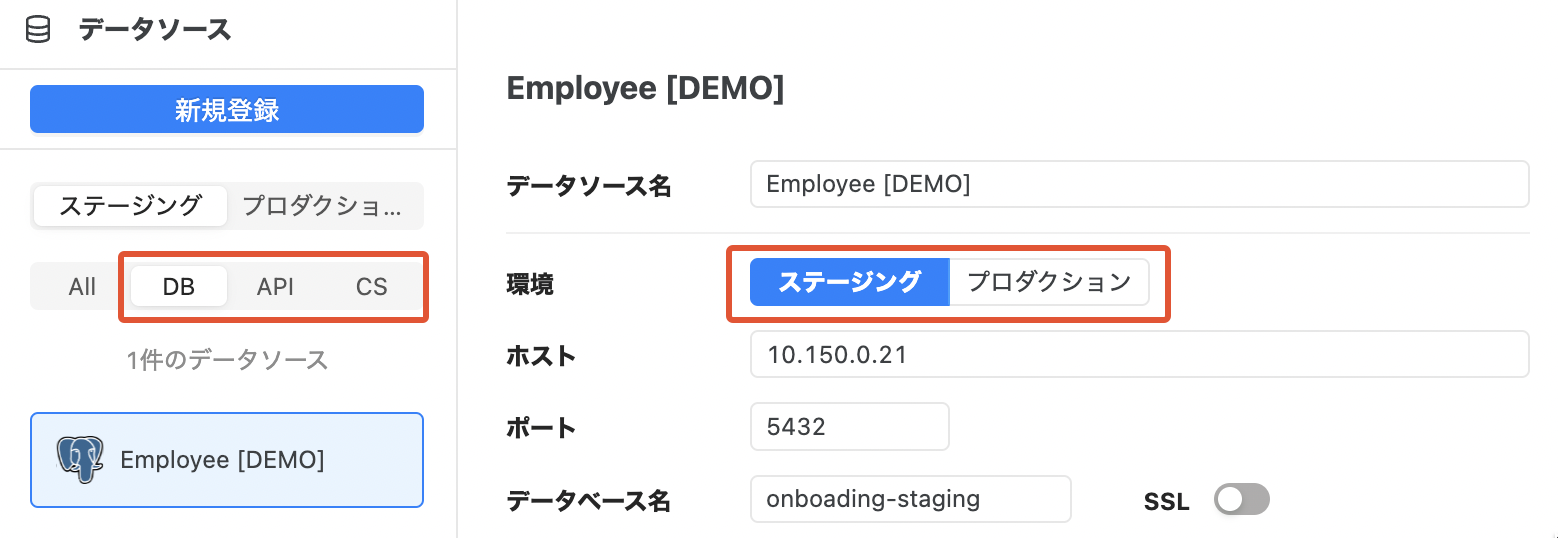The image size is (1558, 538).
Task: Select the All type filter
Action: [x=82, y=287]
